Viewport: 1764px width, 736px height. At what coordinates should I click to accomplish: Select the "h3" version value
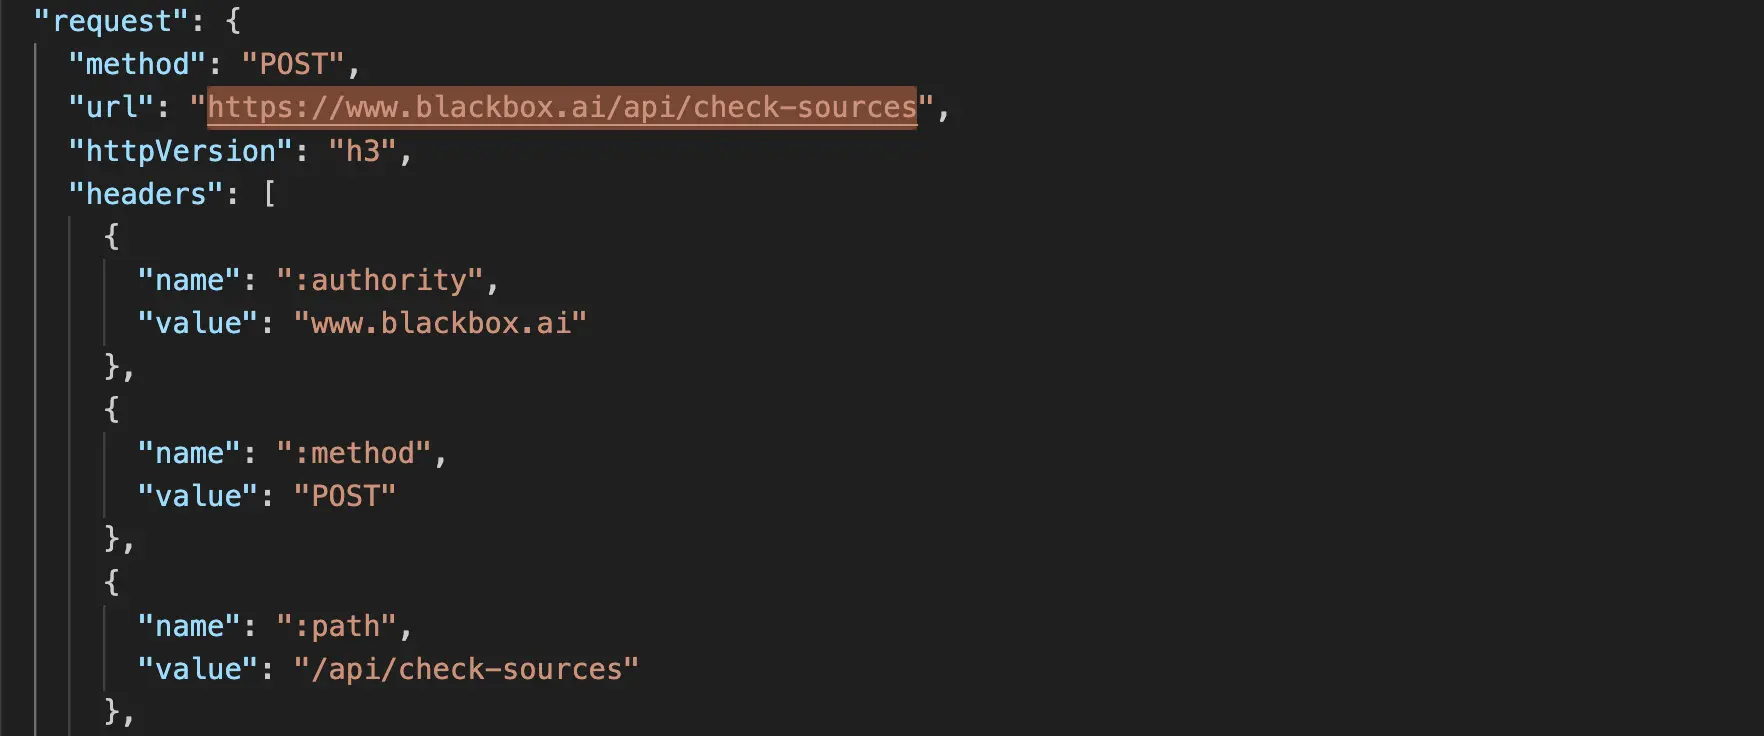pos(363,151)
